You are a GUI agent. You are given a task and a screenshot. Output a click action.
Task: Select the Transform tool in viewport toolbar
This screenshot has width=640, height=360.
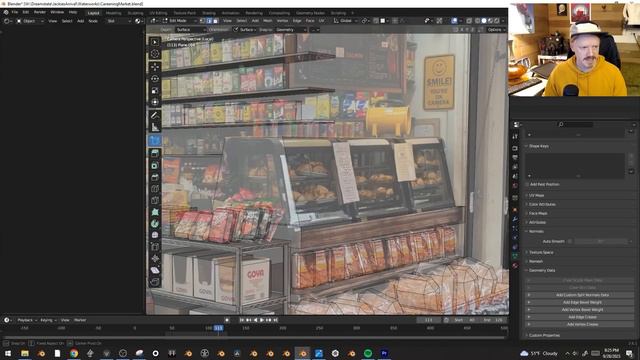[x=155, y=102]
